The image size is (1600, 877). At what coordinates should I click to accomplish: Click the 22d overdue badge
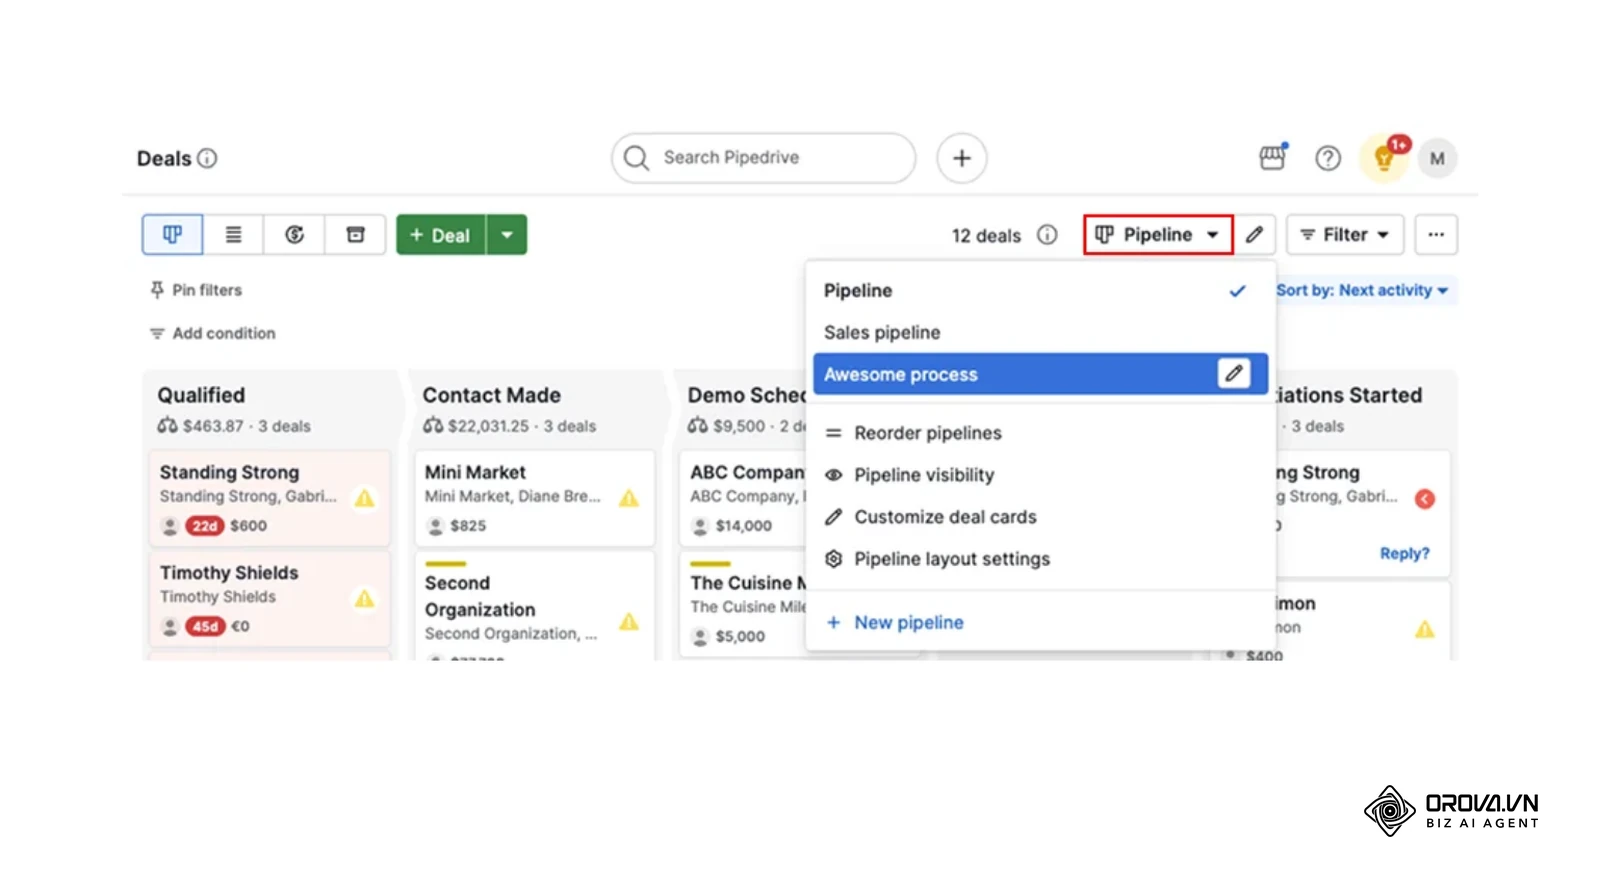click(205, 526)
